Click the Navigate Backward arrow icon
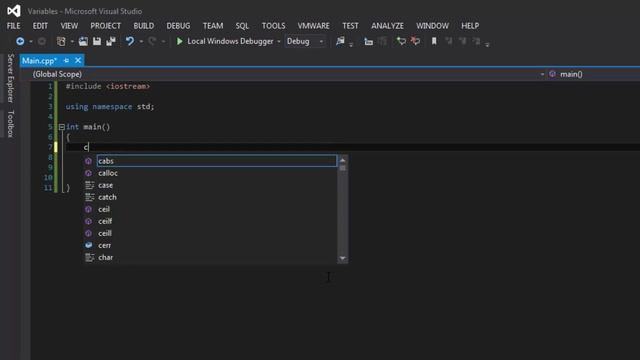 (x=20, y=41)
